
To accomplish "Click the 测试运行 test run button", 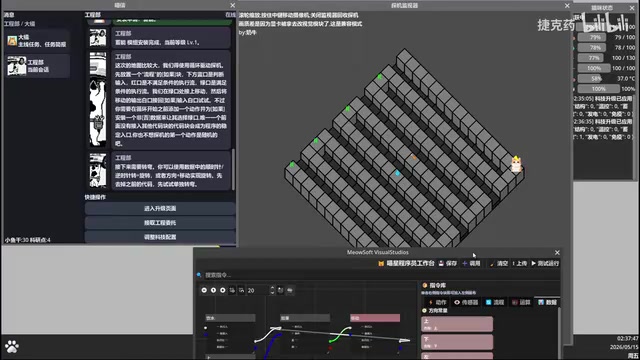I will point(545,264).
